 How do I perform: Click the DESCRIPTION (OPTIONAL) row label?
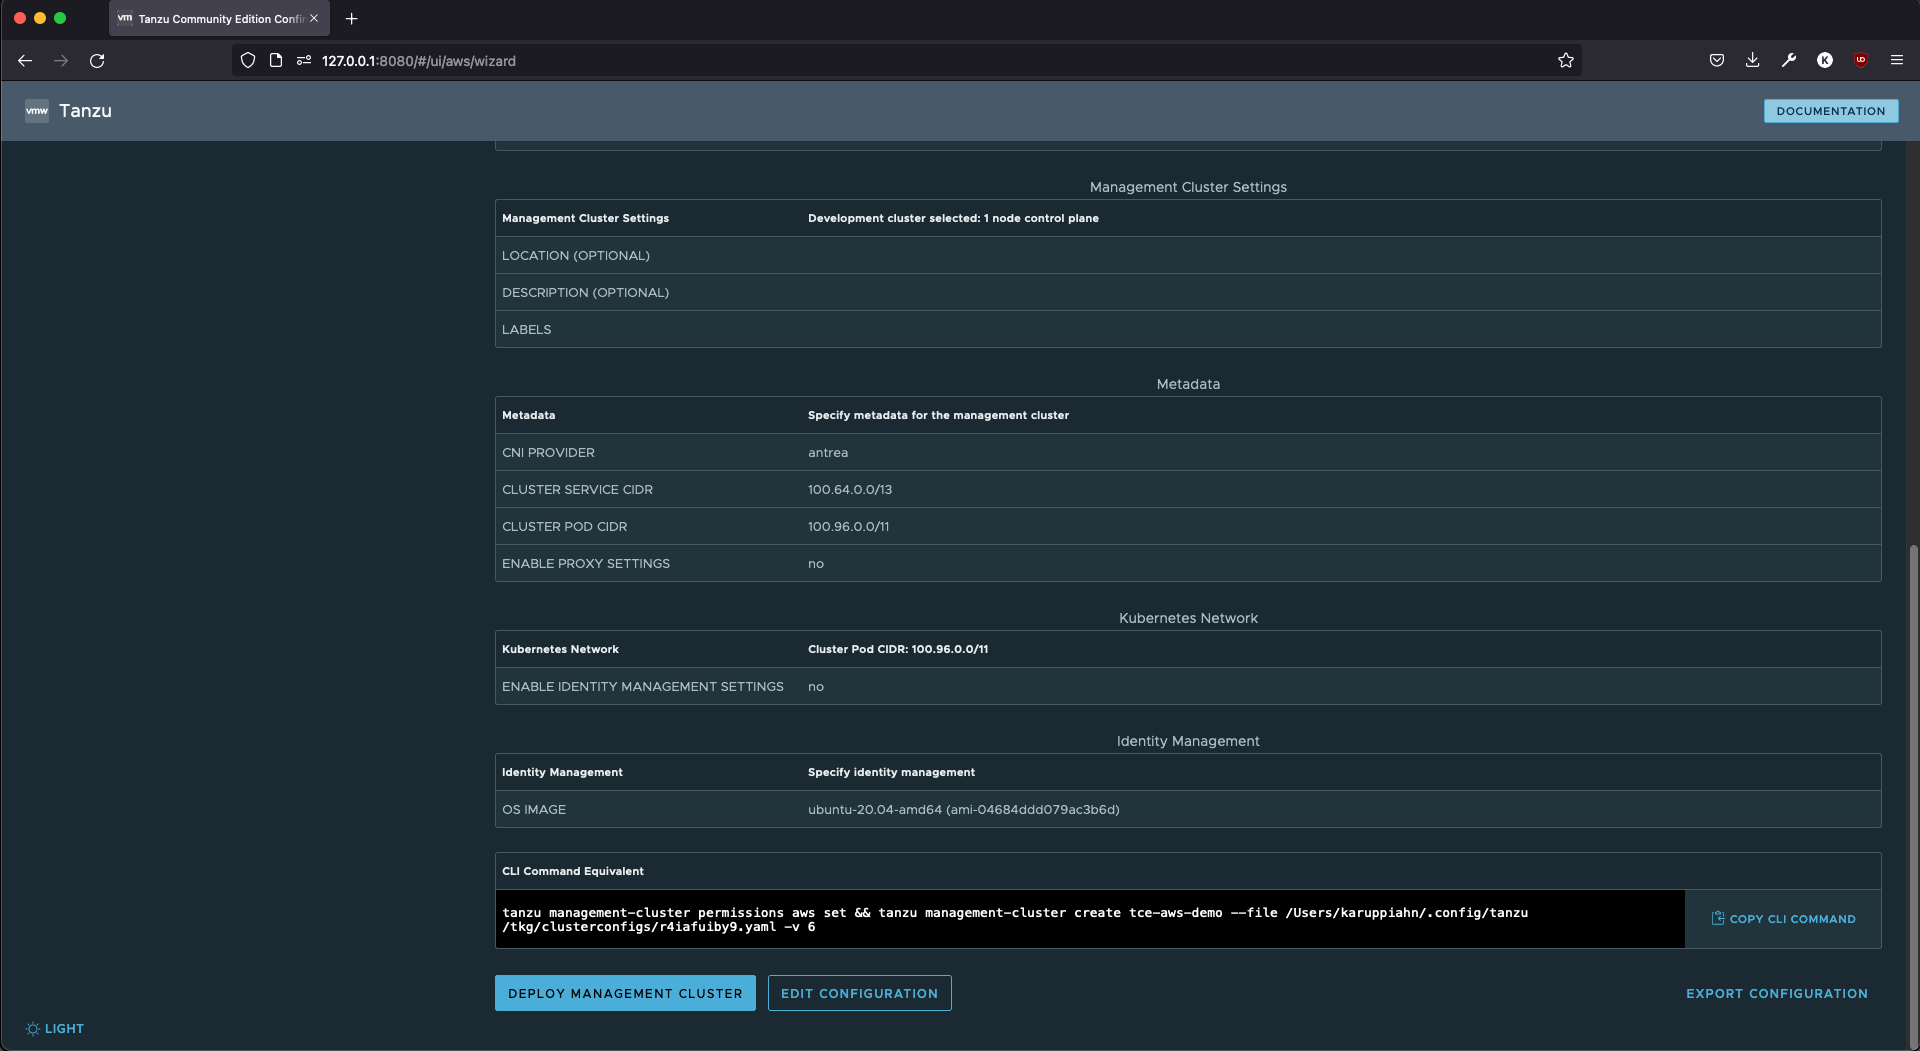click(585, 293)
